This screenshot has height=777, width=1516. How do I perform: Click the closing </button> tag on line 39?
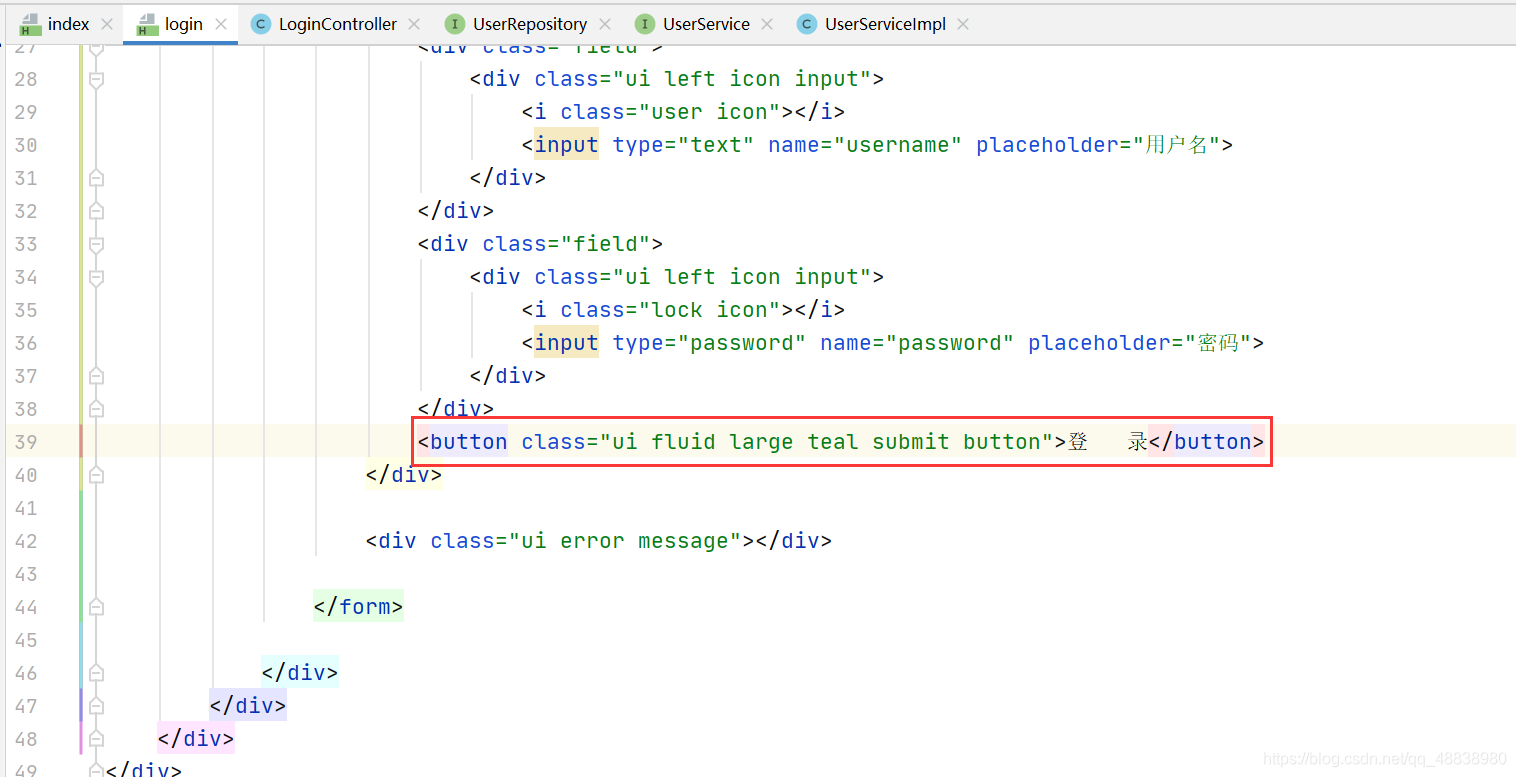click(x=1206, y=442)
